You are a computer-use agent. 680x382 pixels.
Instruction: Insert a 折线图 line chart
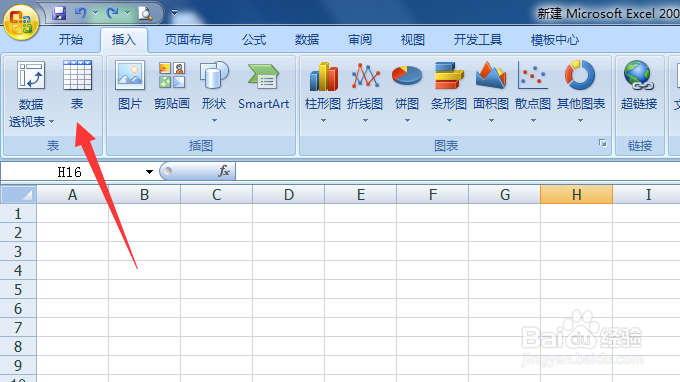365,92
